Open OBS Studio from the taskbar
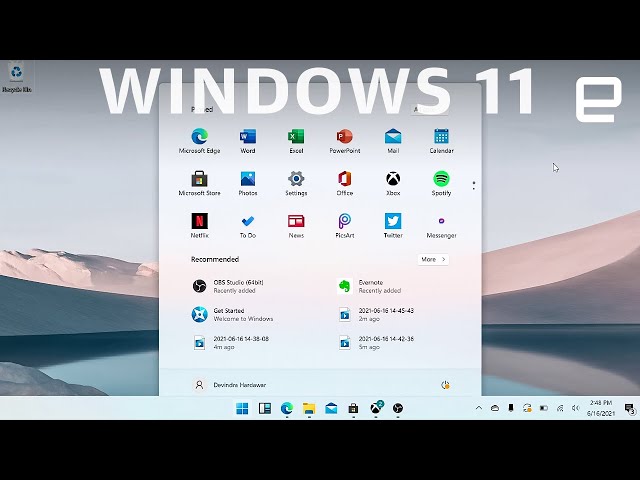Image resolution: width=640 pixels, height=480 pixels. 398,408
